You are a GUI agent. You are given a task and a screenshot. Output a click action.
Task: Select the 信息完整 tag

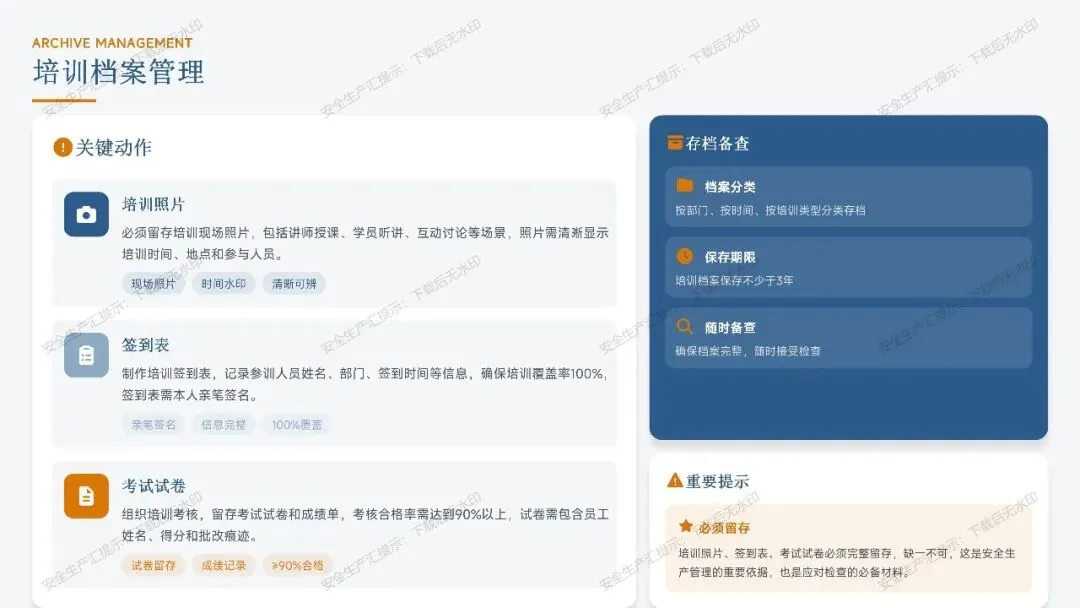[x=224, y=425]
